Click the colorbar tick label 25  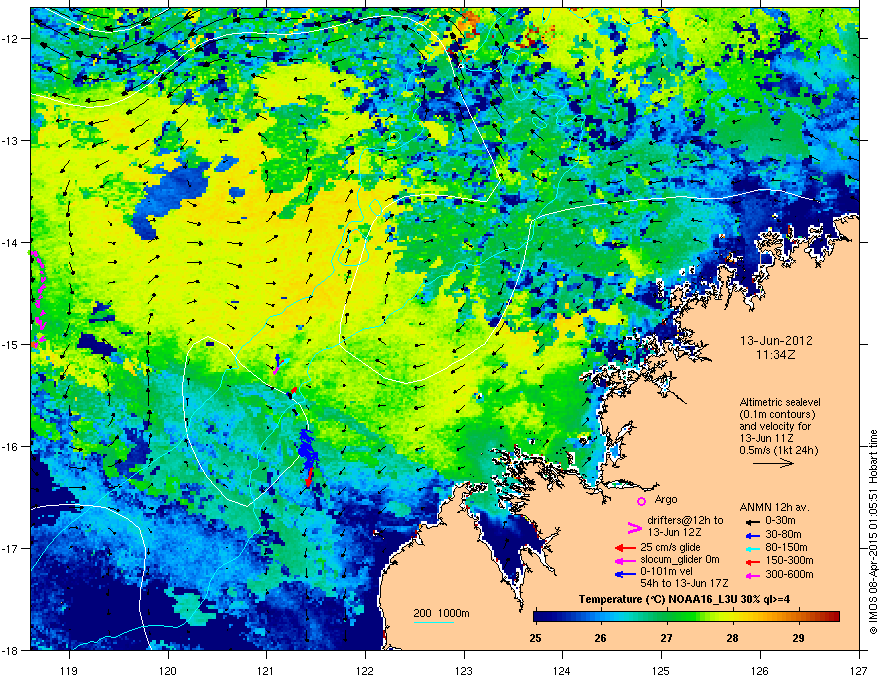tap(535, 638)
